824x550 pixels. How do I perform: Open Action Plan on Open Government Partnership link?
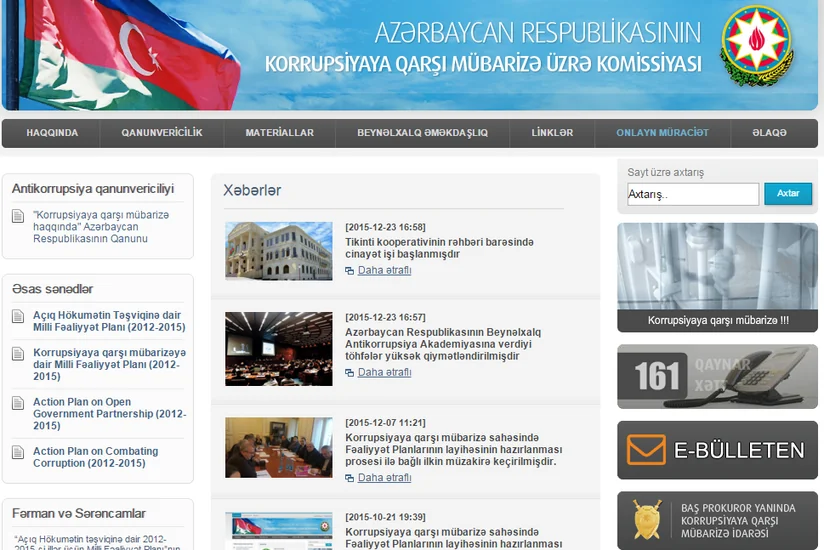coord(109,414)
